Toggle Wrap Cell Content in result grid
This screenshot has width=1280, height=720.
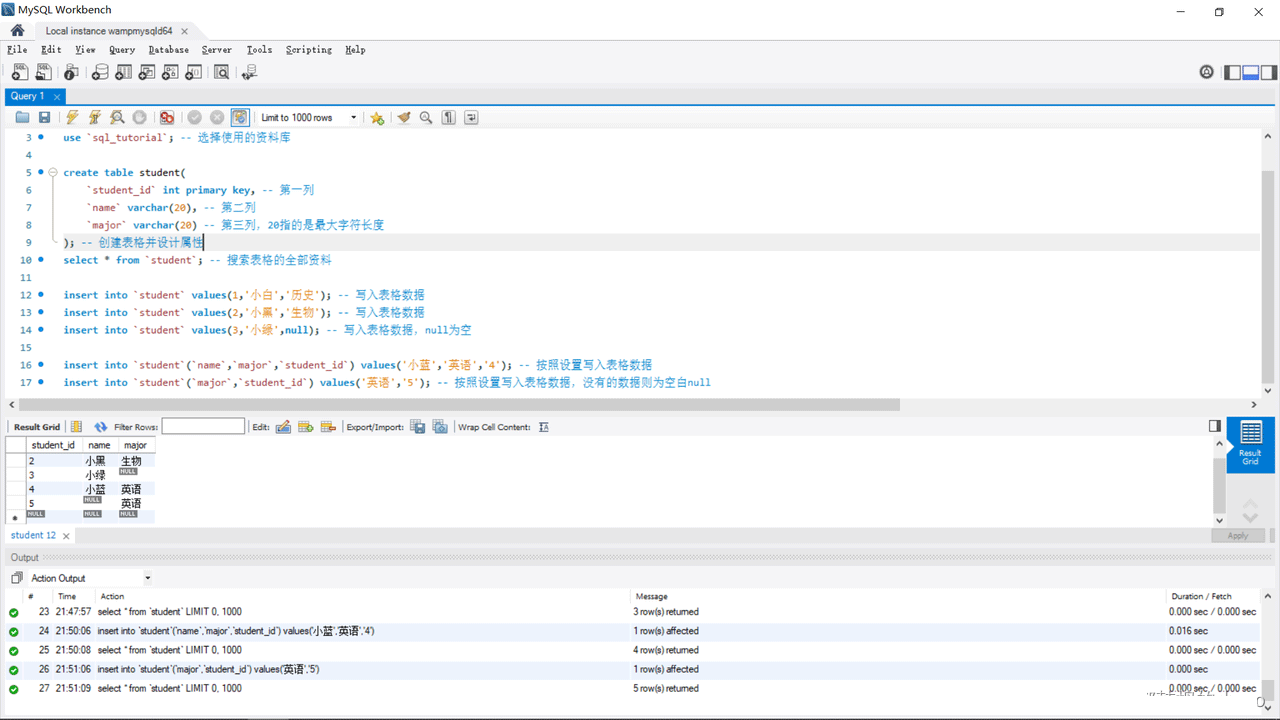tap(544, 426)
